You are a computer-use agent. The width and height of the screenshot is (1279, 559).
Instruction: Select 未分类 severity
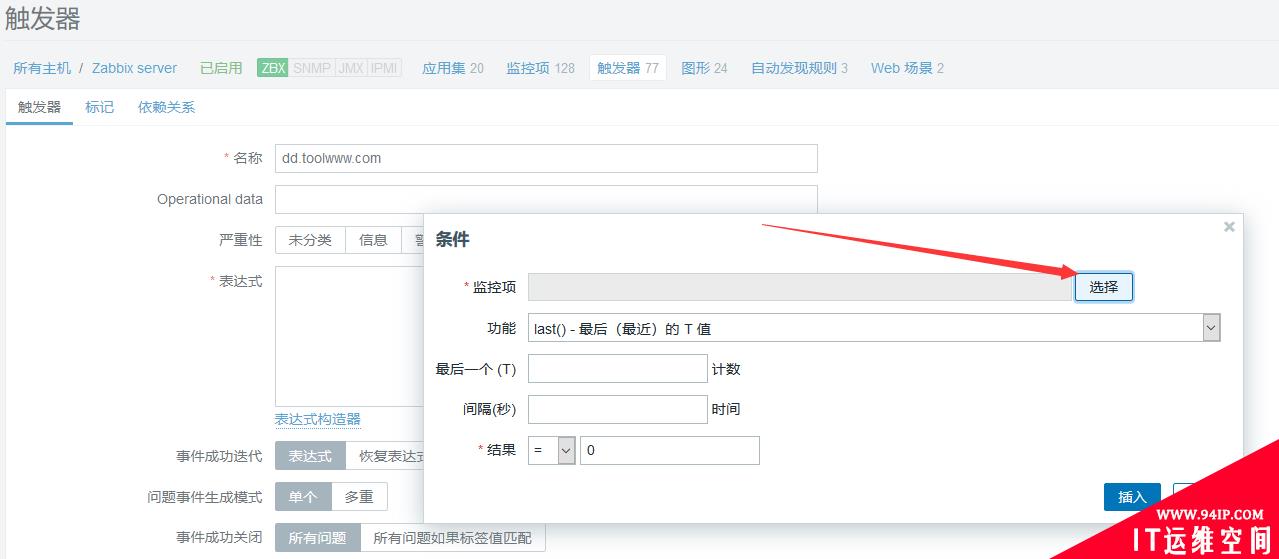pyautogui.click(x=310, y=240)
